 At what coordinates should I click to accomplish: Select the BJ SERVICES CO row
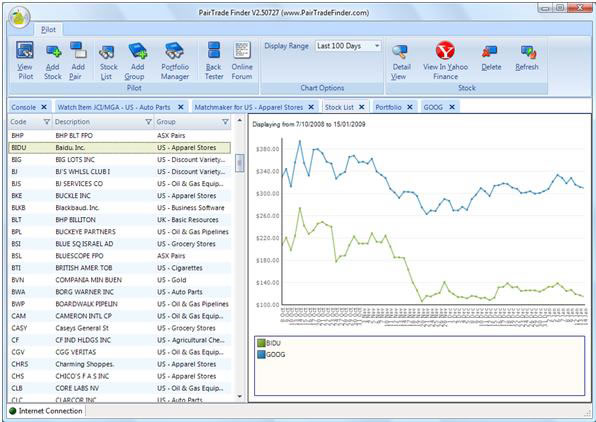pos(119,184)
